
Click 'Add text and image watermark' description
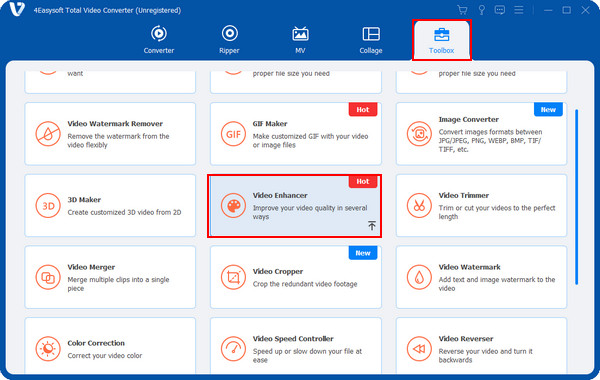point(496,284)
